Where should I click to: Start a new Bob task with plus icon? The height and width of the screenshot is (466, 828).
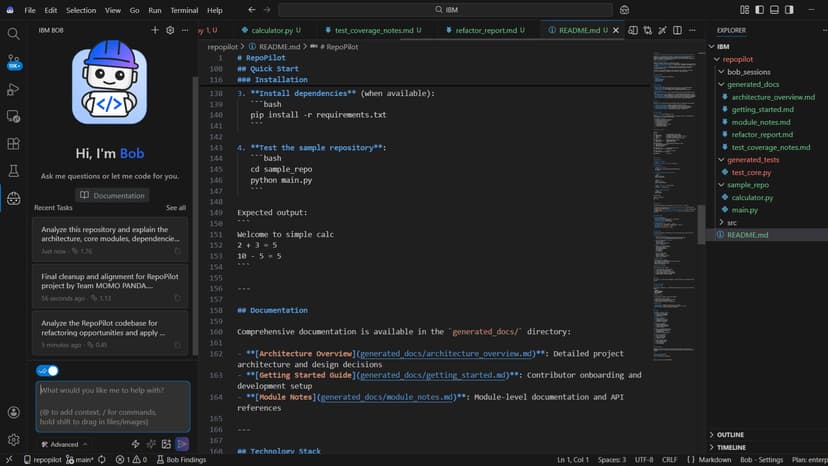click(155, 30)
